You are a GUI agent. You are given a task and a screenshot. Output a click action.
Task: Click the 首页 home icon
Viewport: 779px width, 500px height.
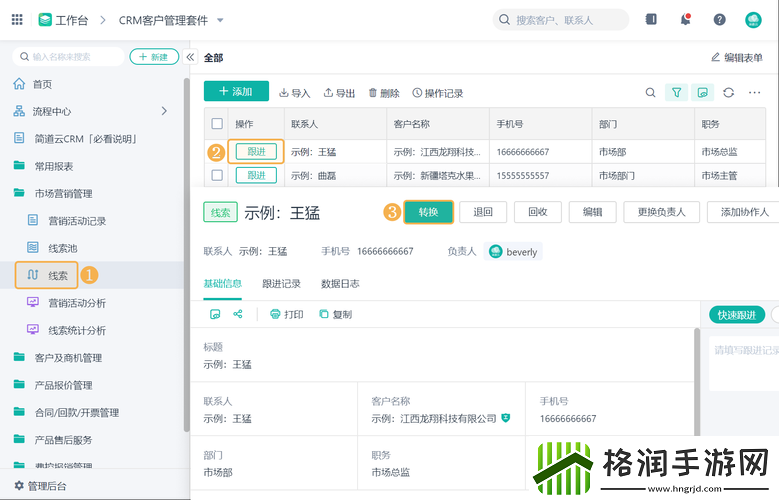coord(19,83)
